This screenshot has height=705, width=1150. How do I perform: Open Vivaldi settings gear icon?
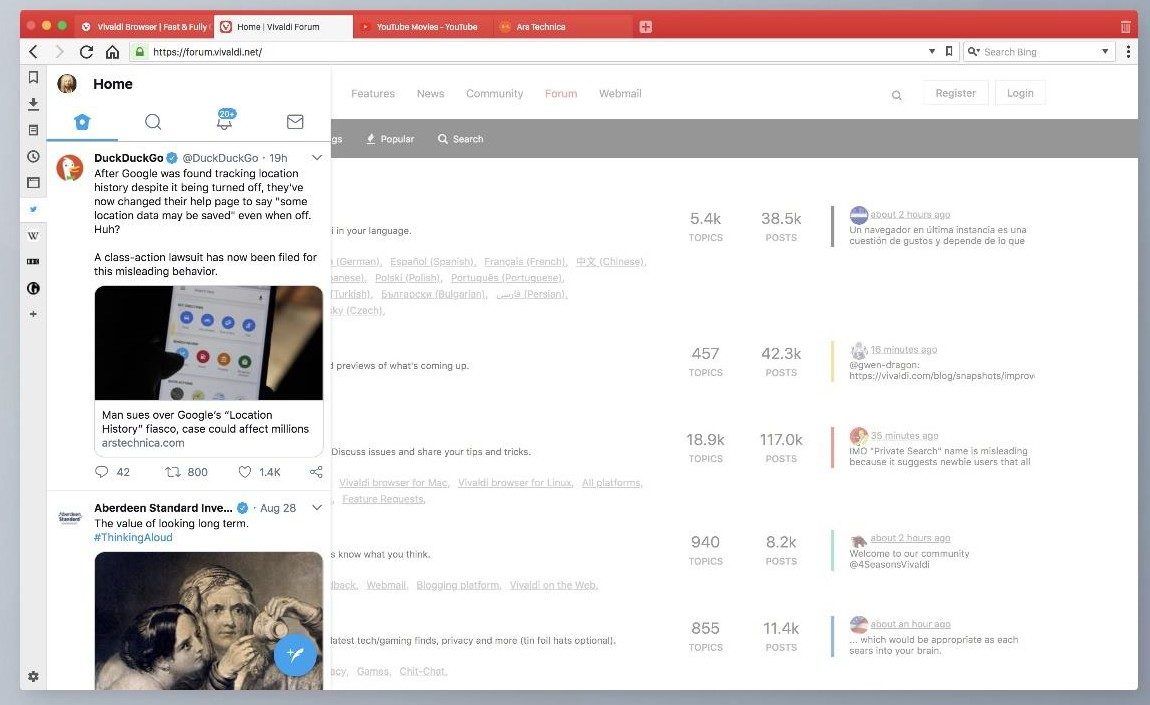(x=33, y=676)
